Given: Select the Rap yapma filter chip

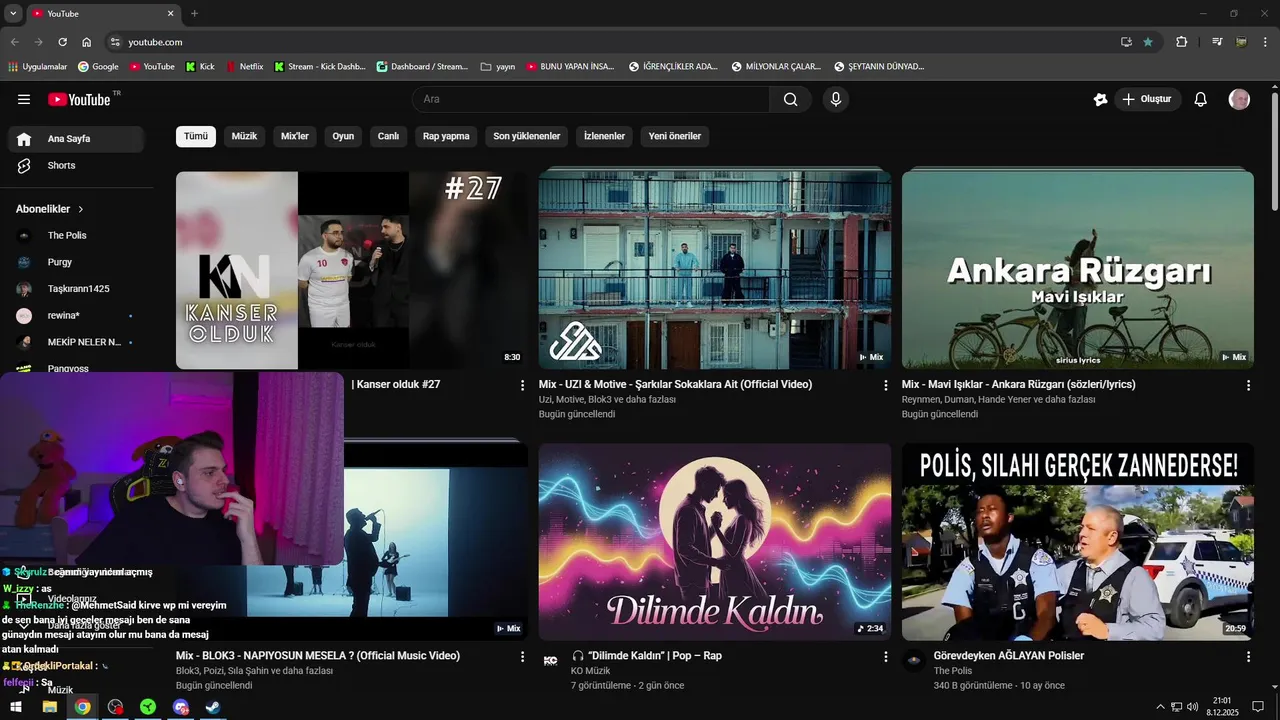Looking at the screenshot, I should (446, 136).
